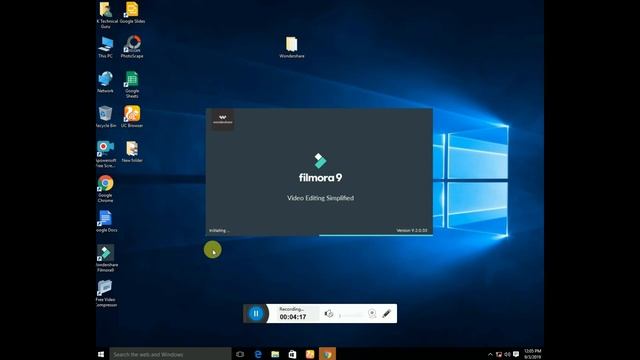
Task: Click the recording timer 00:04:17
Action: point(293,317)
